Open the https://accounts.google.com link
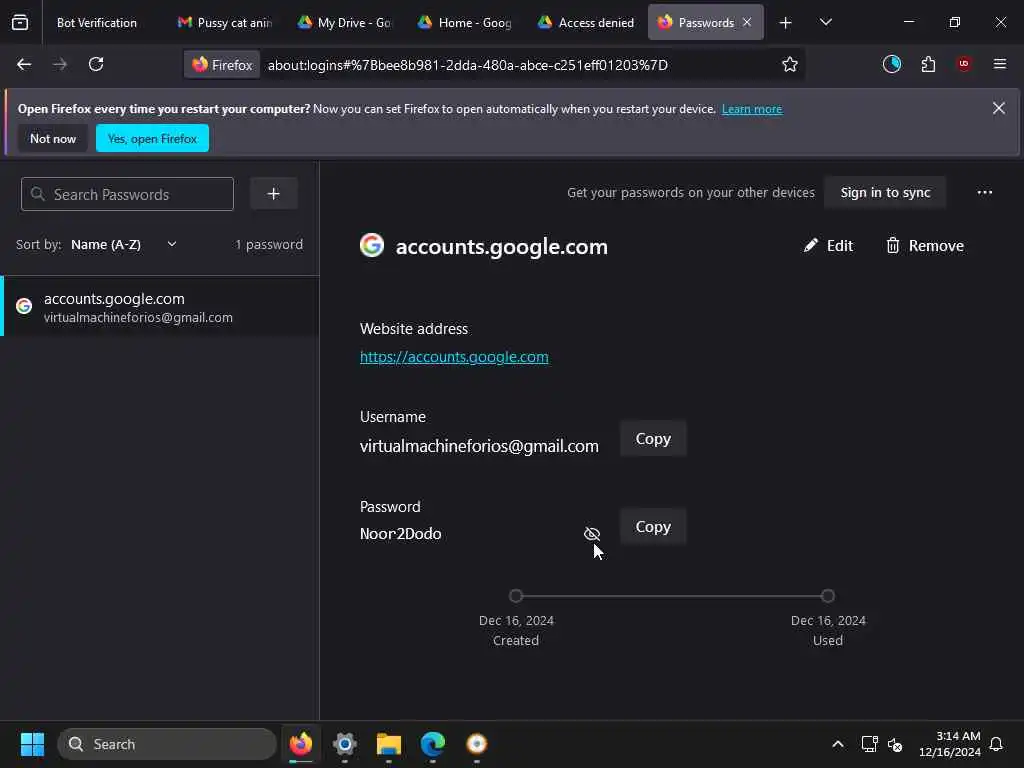1024x768 pixels. 454,357
